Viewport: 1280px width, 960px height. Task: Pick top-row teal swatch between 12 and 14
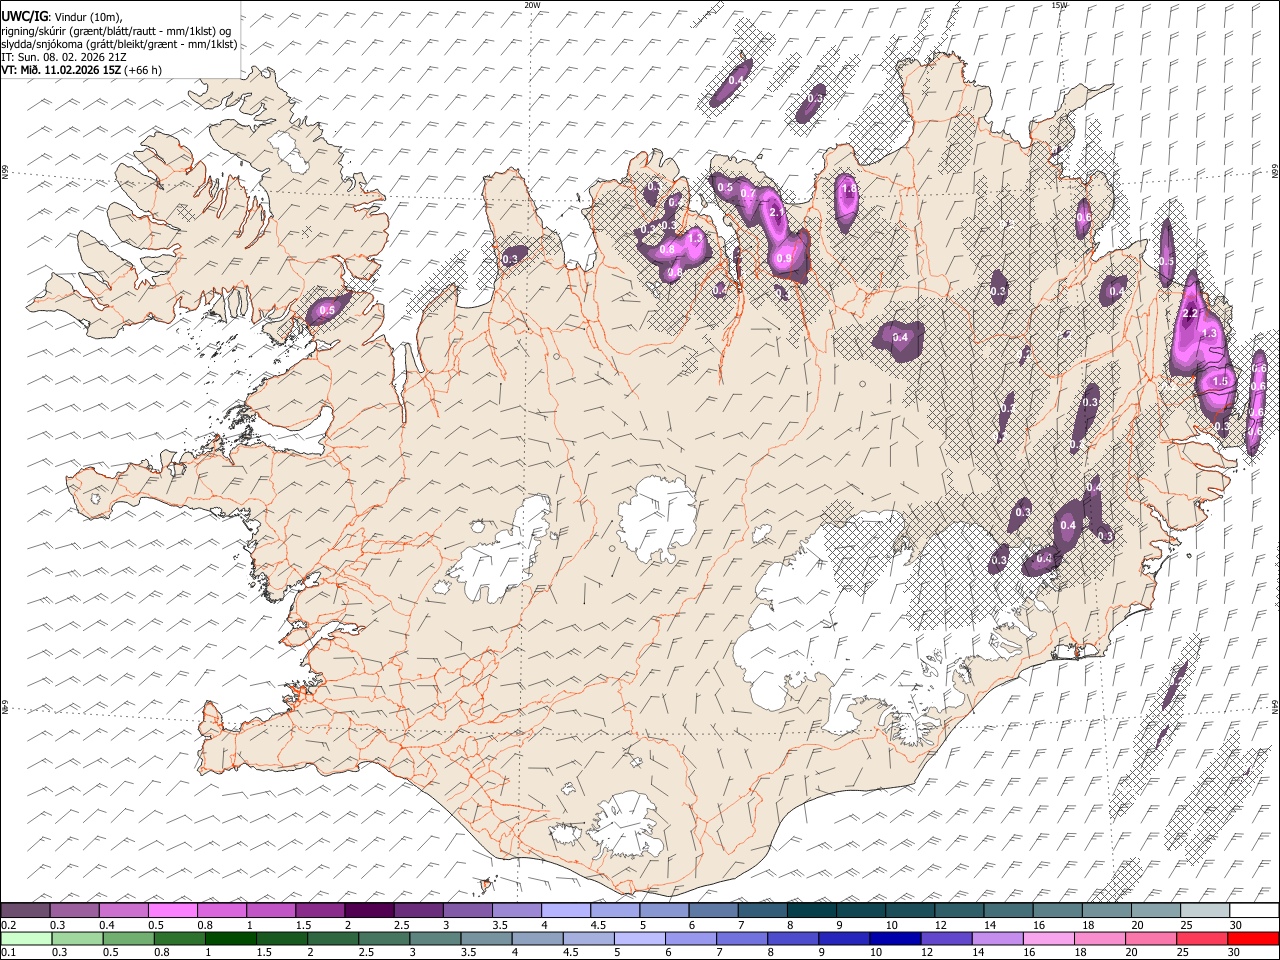[x=959, y=910]
